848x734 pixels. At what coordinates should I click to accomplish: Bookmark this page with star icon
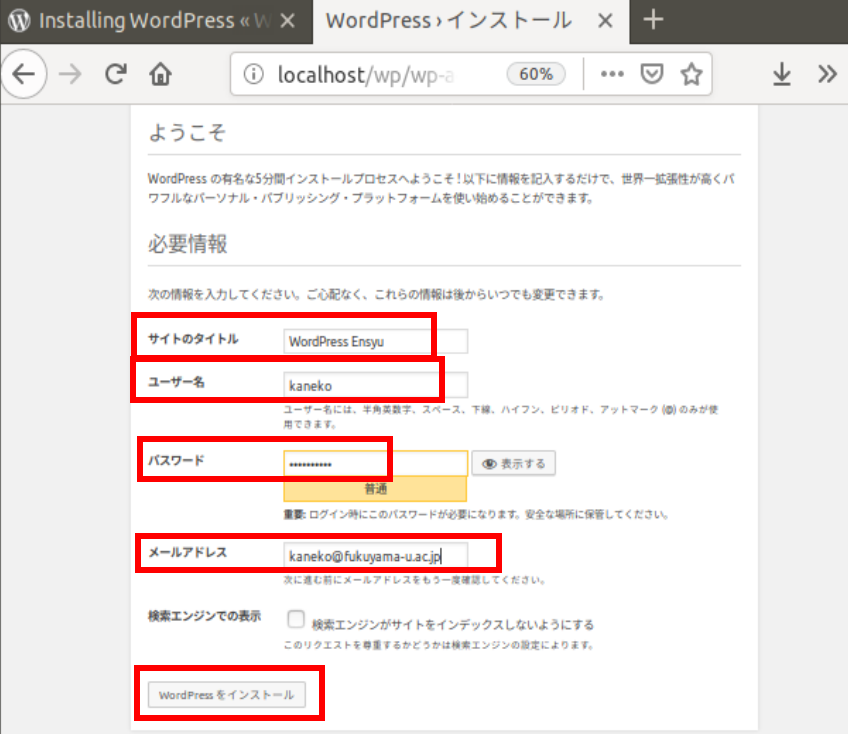pyautogui.click(x=691, y=74)
